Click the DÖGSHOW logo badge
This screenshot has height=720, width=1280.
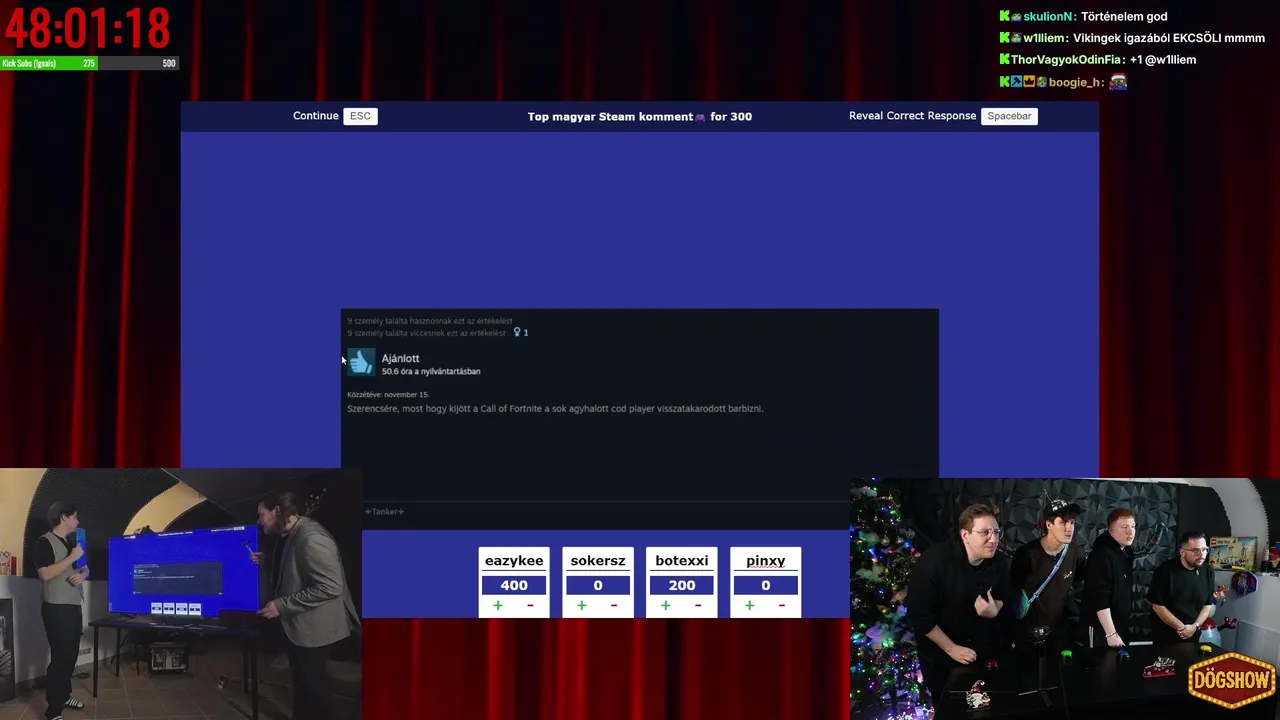[x=1232, y=680]
